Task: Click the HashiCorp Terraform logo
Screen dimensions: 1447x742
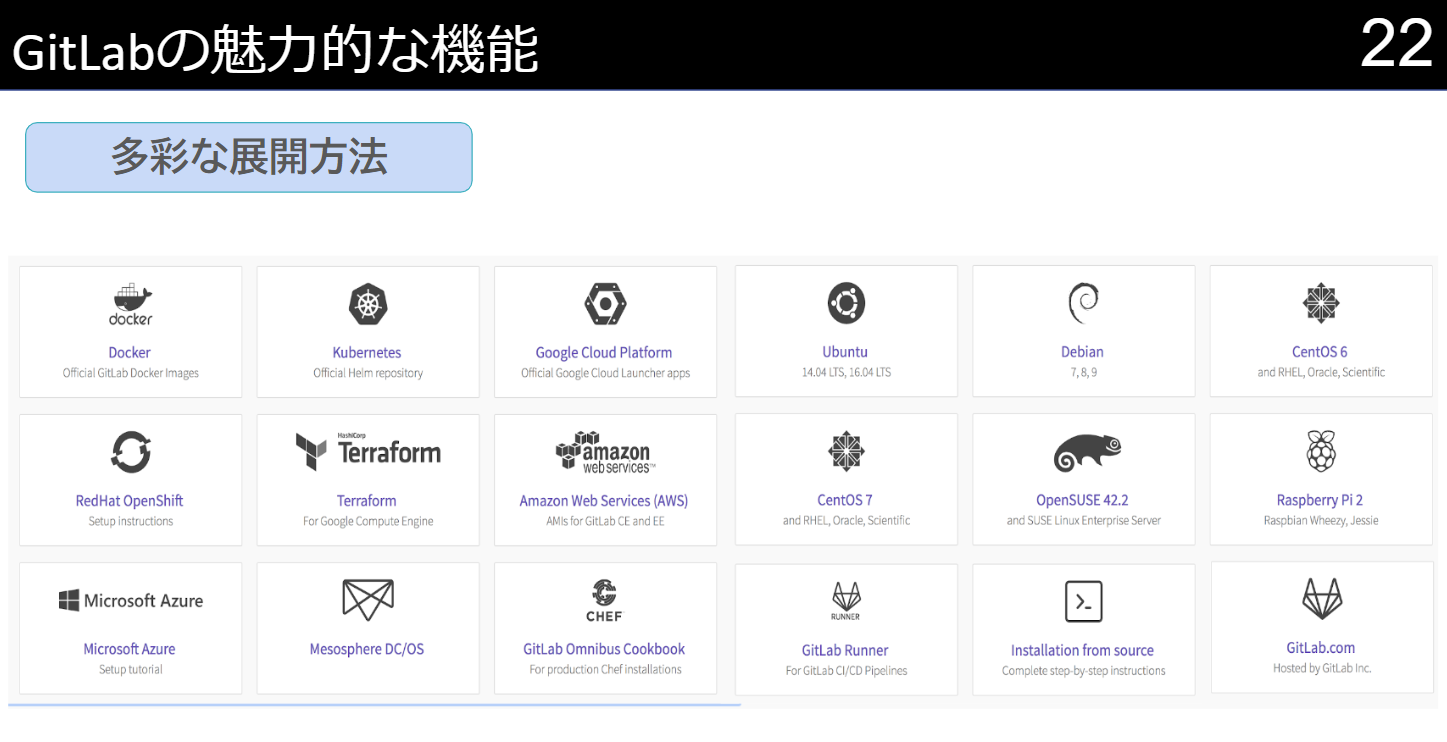Action: pyautogui.click(x=367, y=450)
